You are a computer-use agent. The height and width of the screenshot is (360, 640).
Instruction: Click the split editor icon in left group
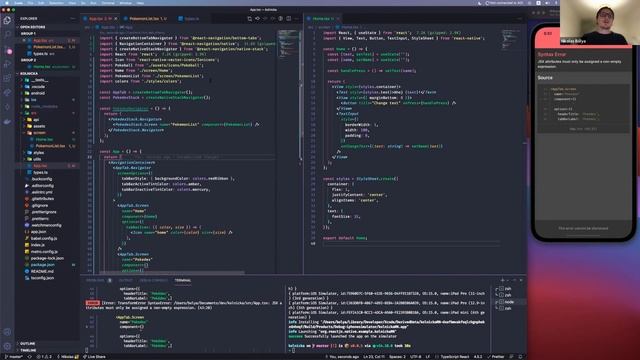(289, 18)
